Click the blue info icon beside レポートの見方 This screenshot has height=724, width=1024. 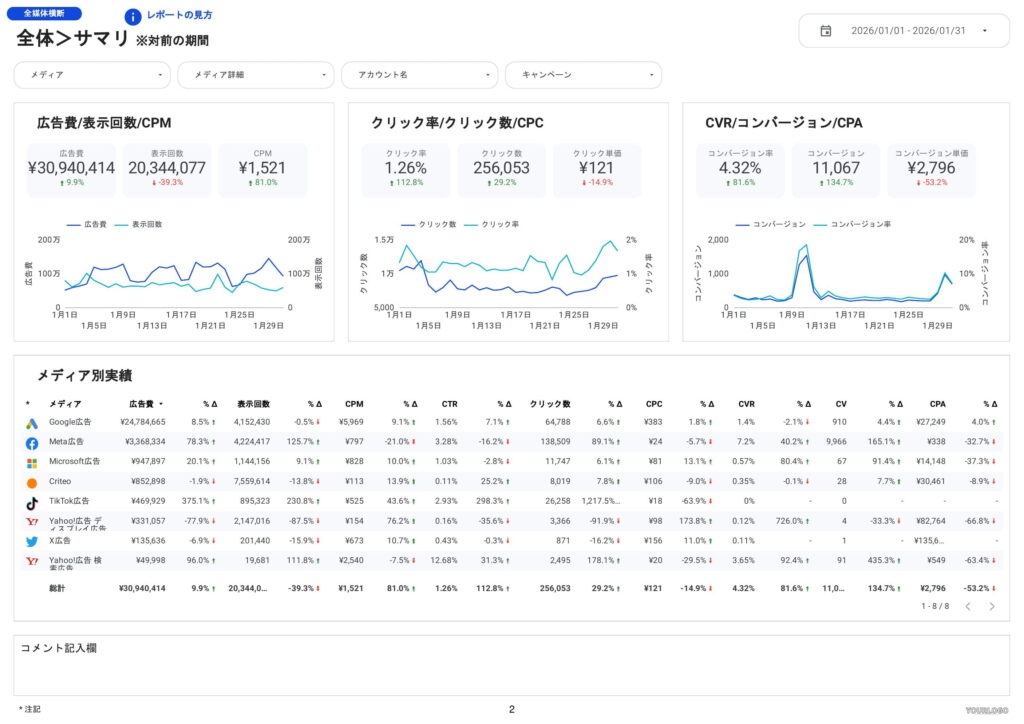pyautogui.click(x=132, y=17)
